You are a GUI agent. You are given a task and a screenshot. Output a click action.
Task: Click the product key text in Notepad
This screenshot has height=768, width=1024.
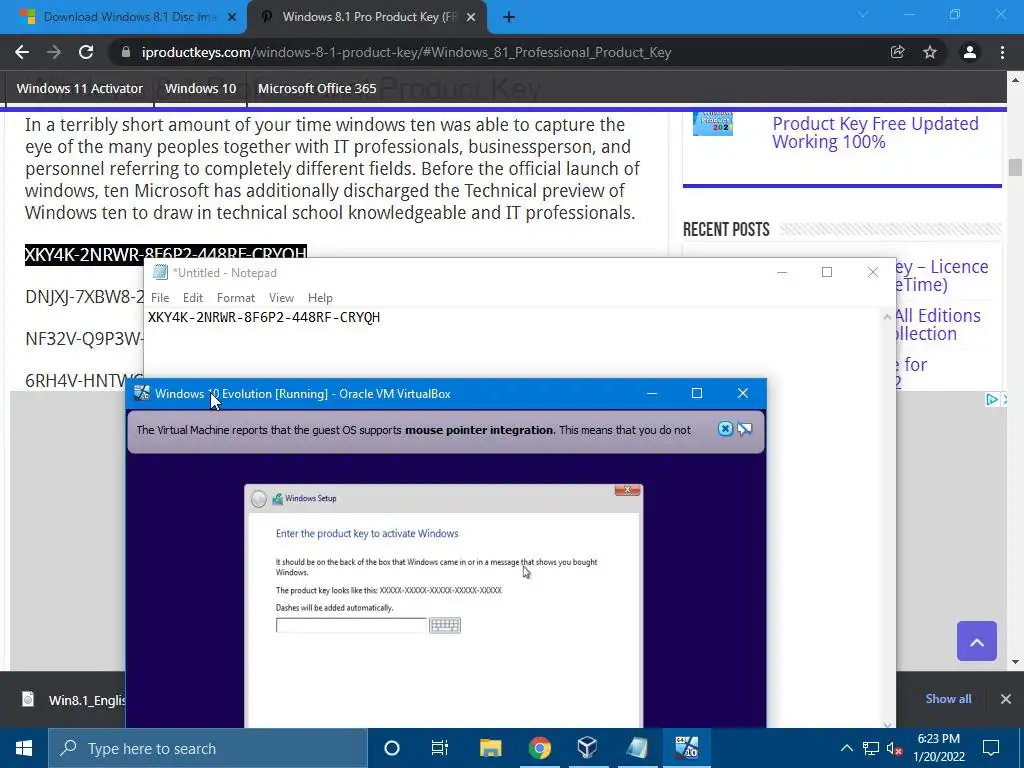point(264,317)
